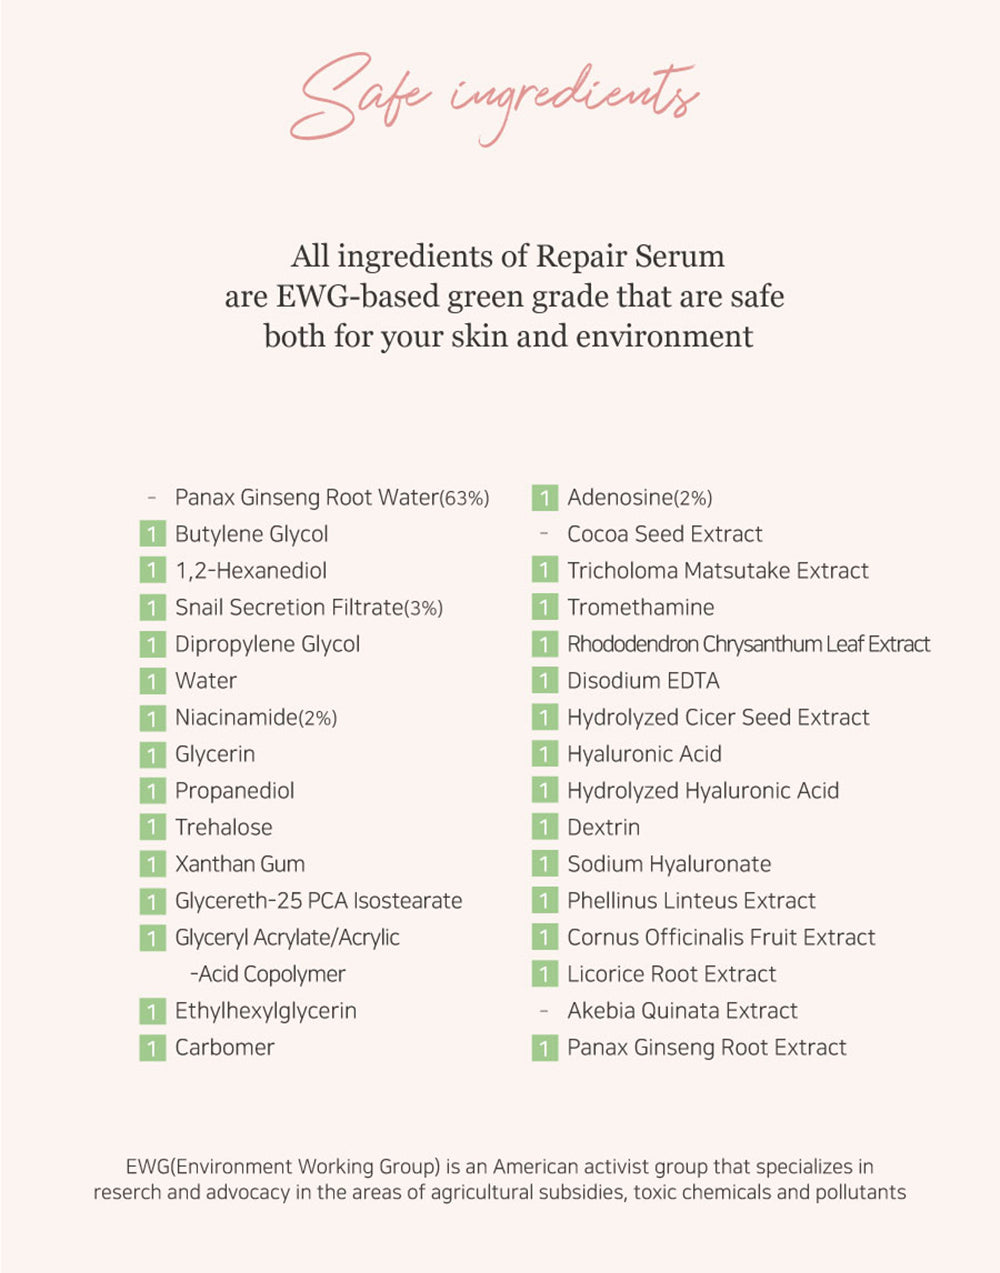The image size is (1000, 1273).
Task: Click the Akebia Quinata Extract ingredient
Action: pyautogui.click(x=682, y=1011)
